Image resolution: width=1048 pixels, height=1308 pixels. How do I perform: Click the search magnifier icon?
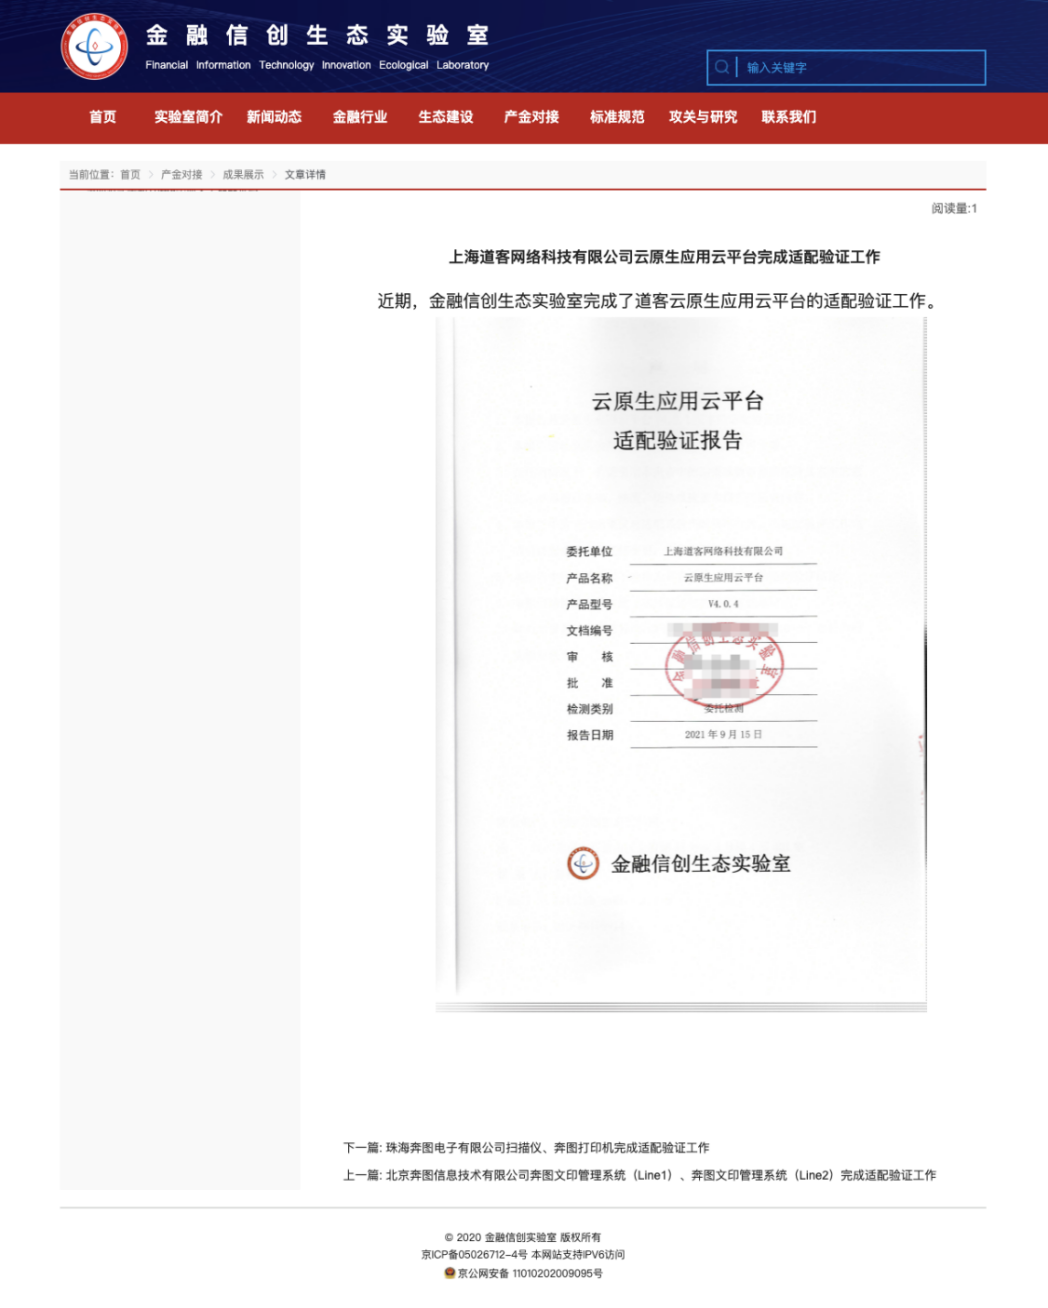721,67
